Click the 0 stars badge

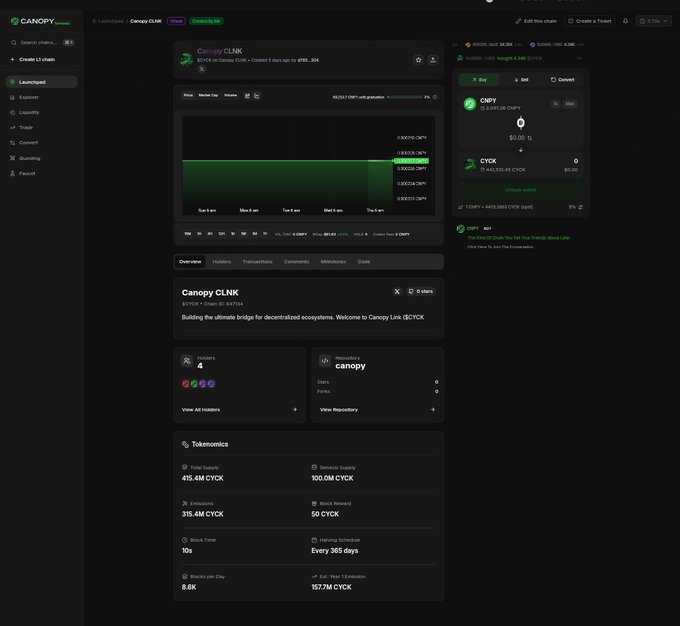421,292
